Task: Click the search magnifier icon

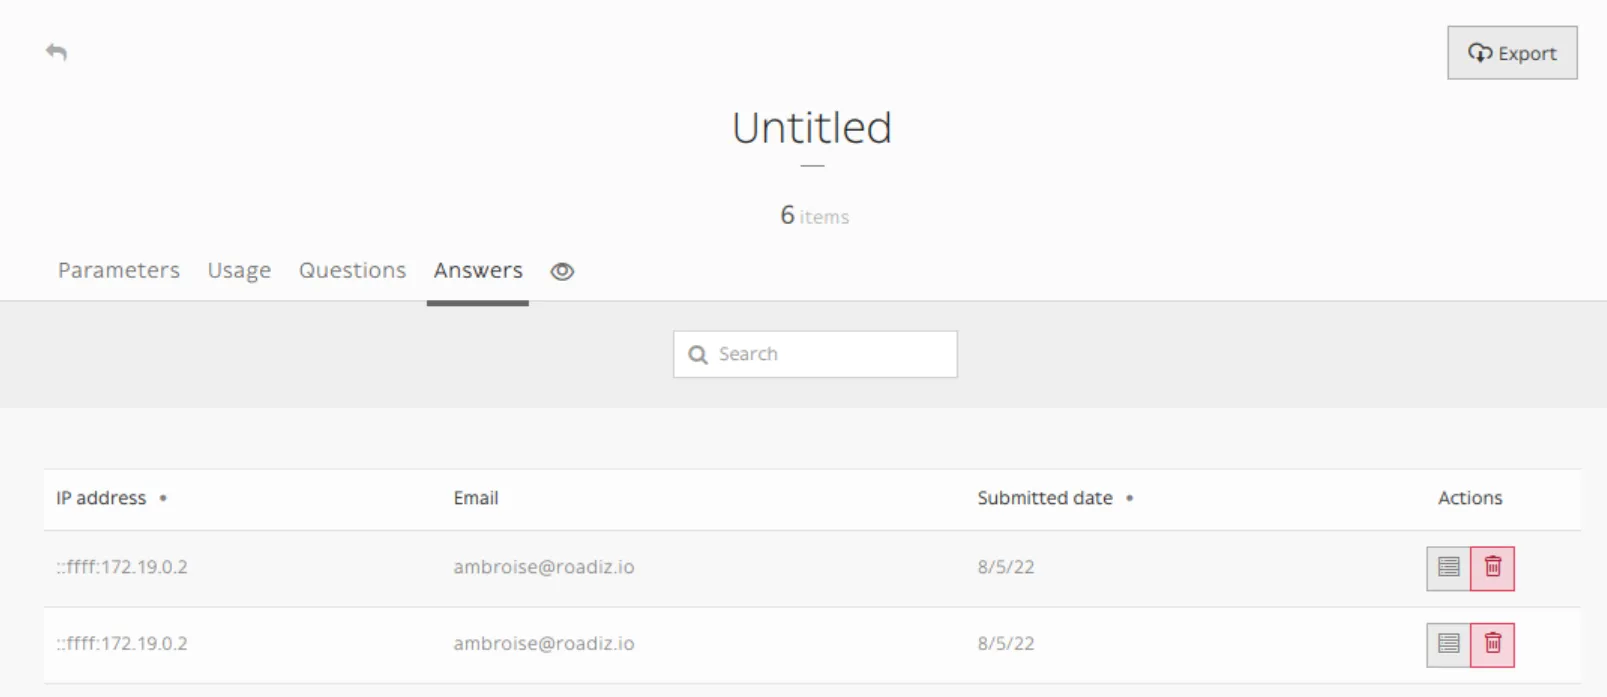Action: (x=698, y=355)
